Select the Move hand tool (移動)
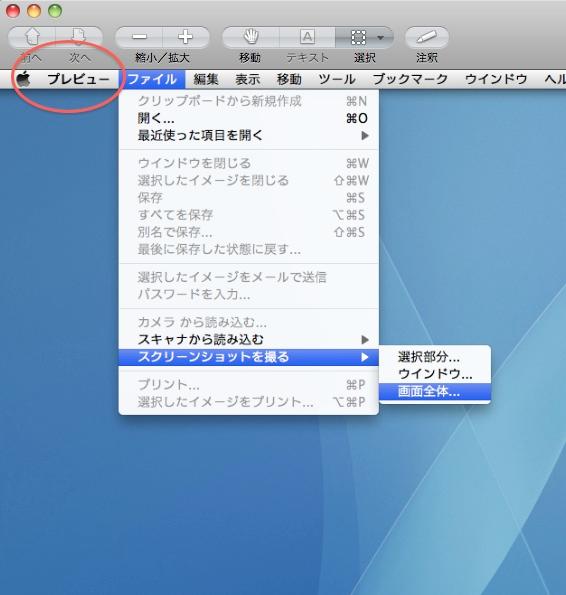566x595 pixels. (x=251, y=37)
